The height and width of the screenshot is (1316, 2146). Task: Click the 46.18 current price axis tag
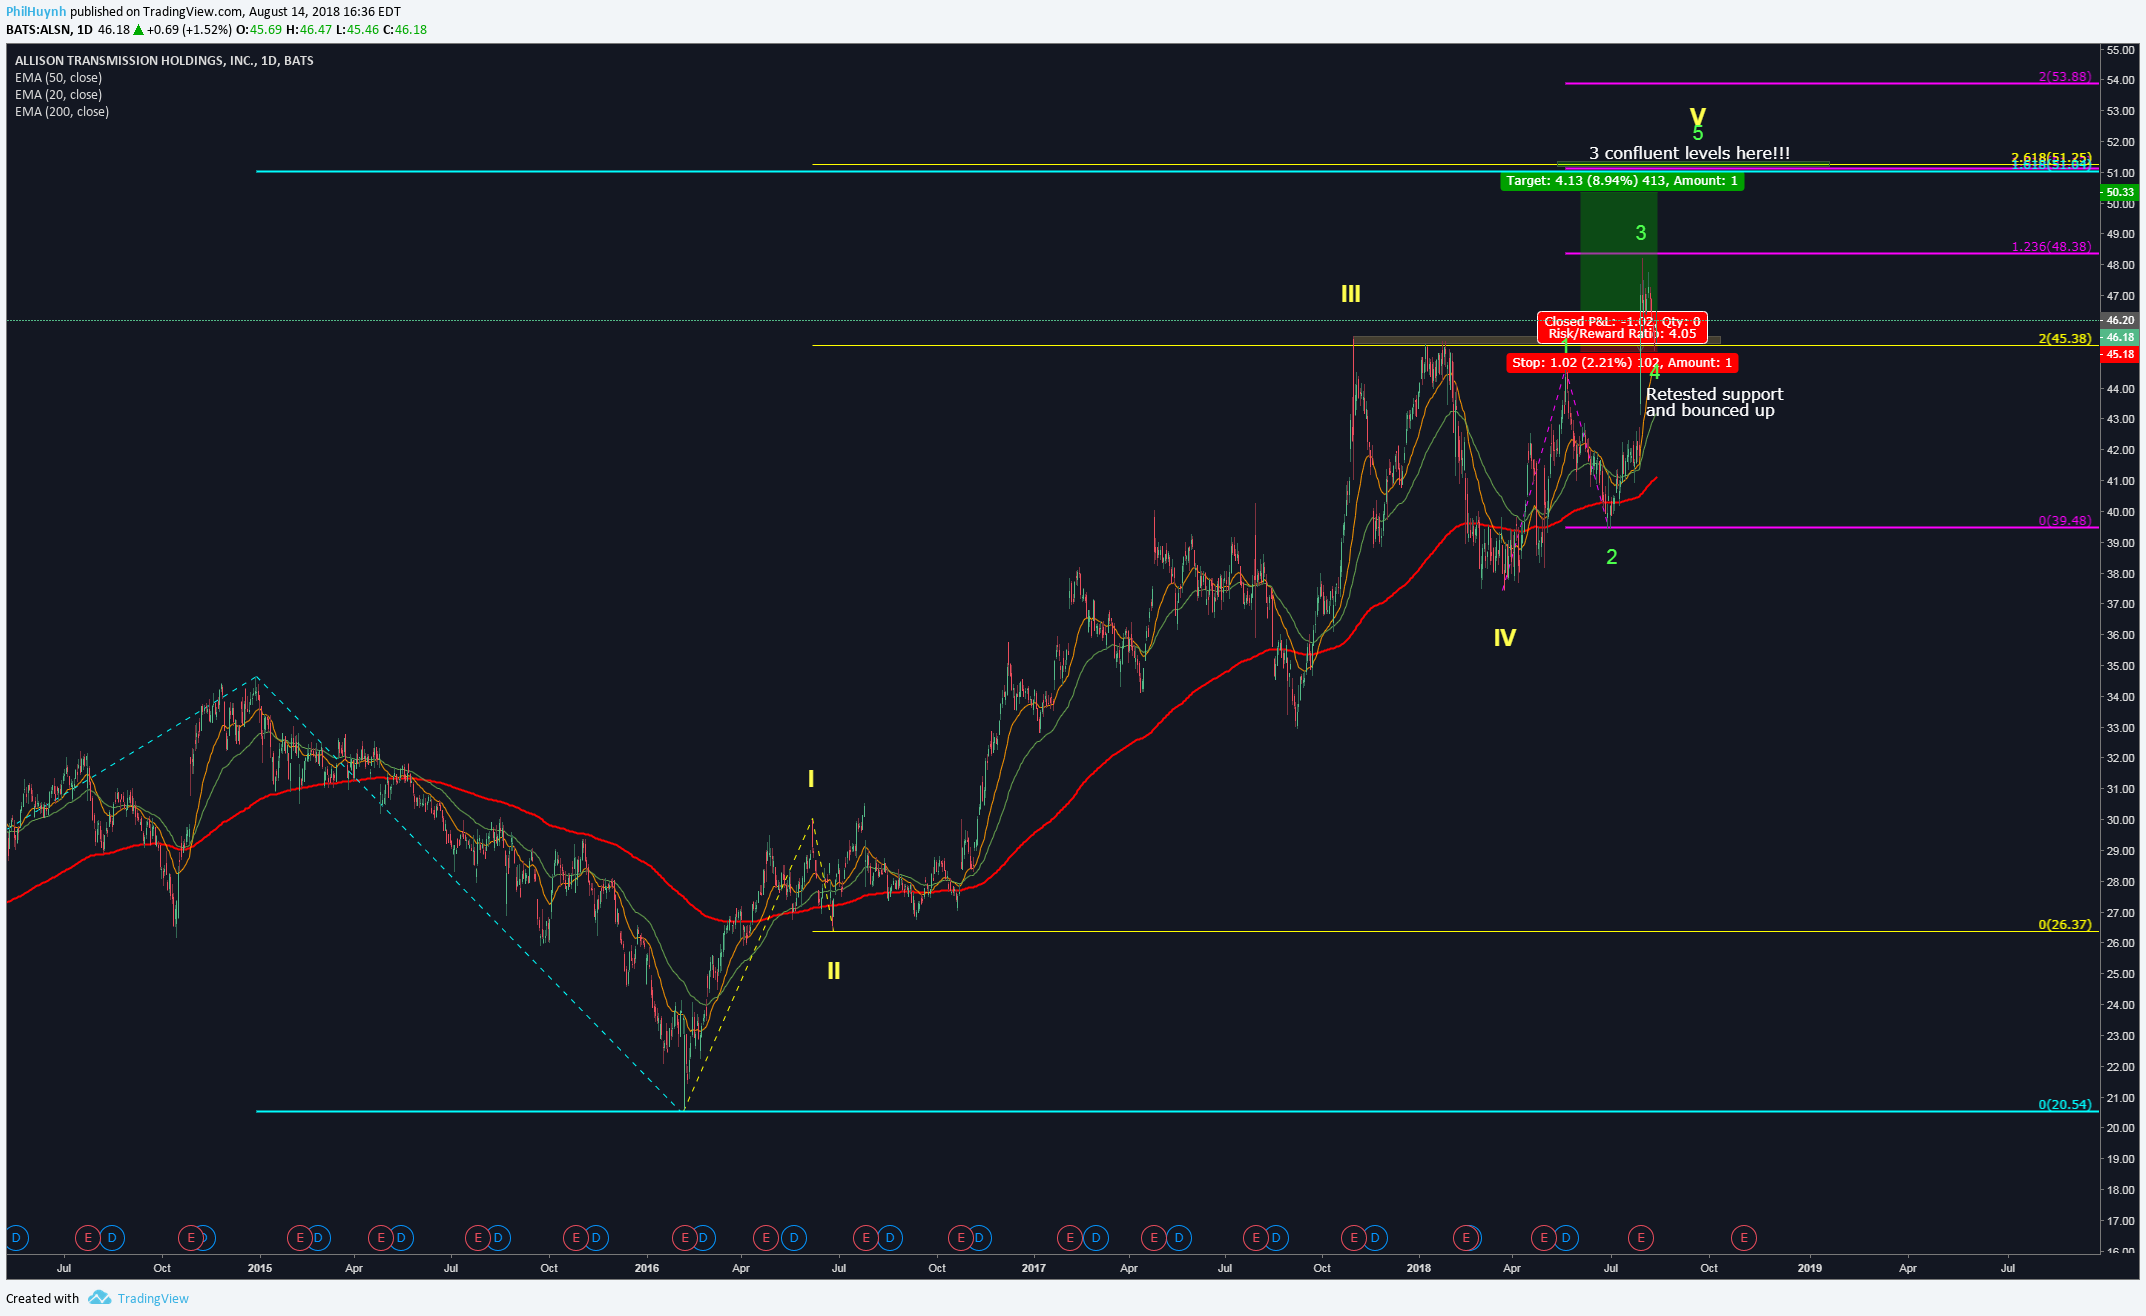click(2119, 337)
